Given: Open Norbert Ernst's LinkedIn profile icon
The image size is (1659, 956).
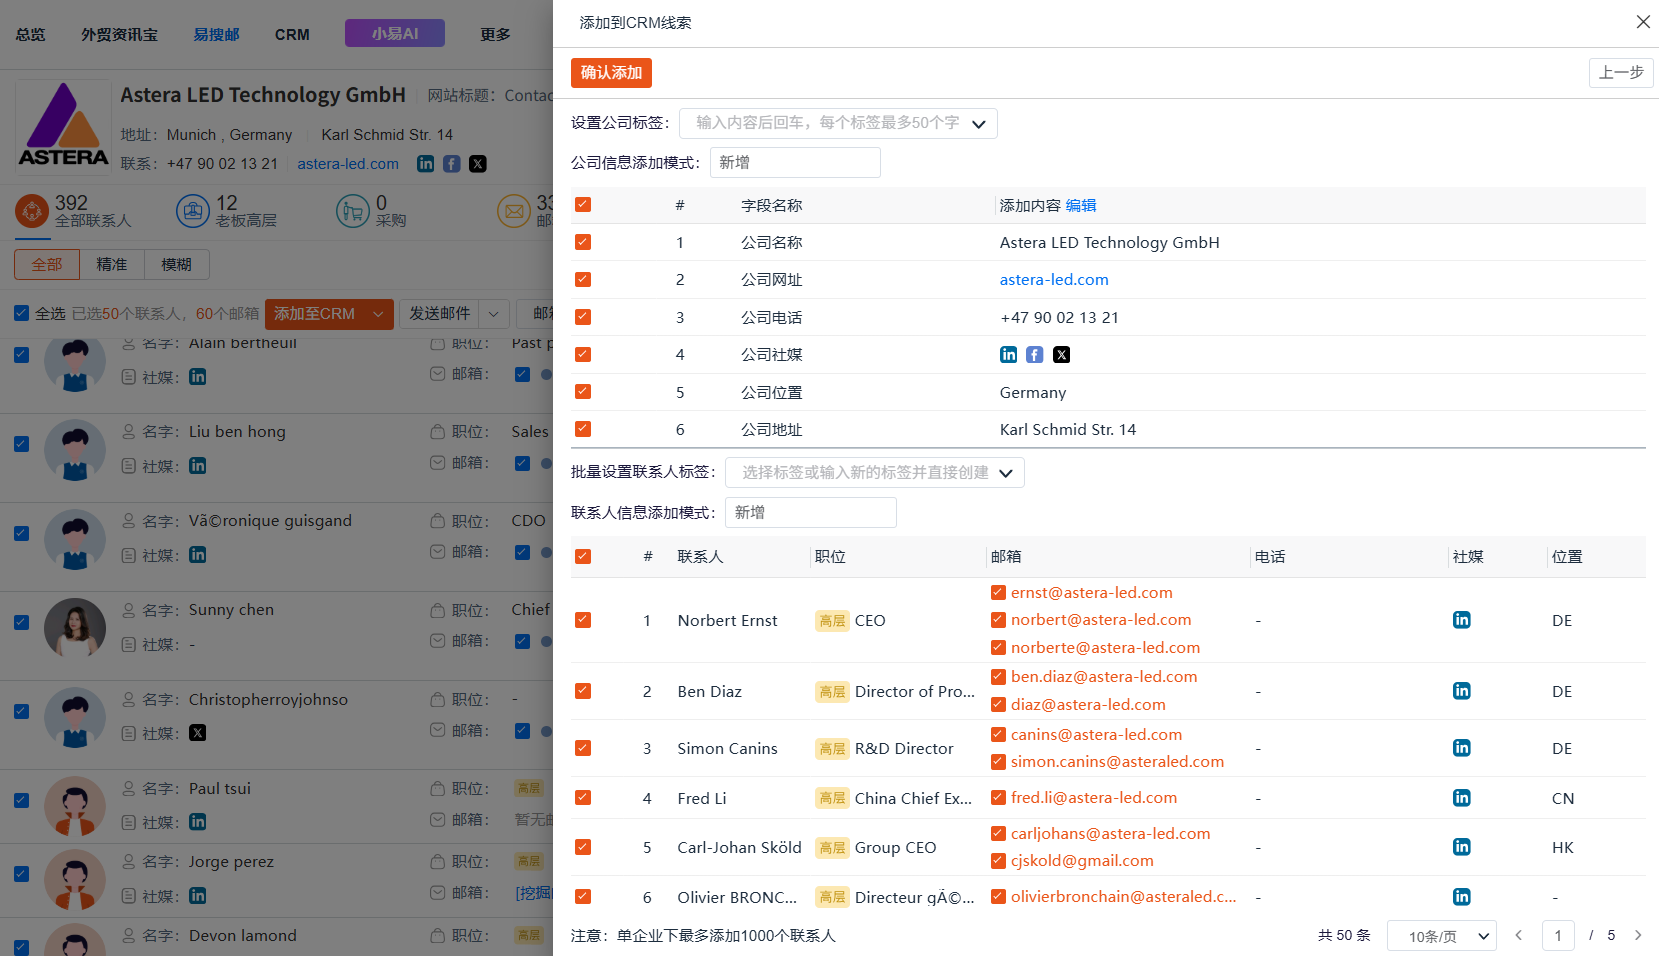Looking at the screenshot, I should click(x=1461, y=620).
